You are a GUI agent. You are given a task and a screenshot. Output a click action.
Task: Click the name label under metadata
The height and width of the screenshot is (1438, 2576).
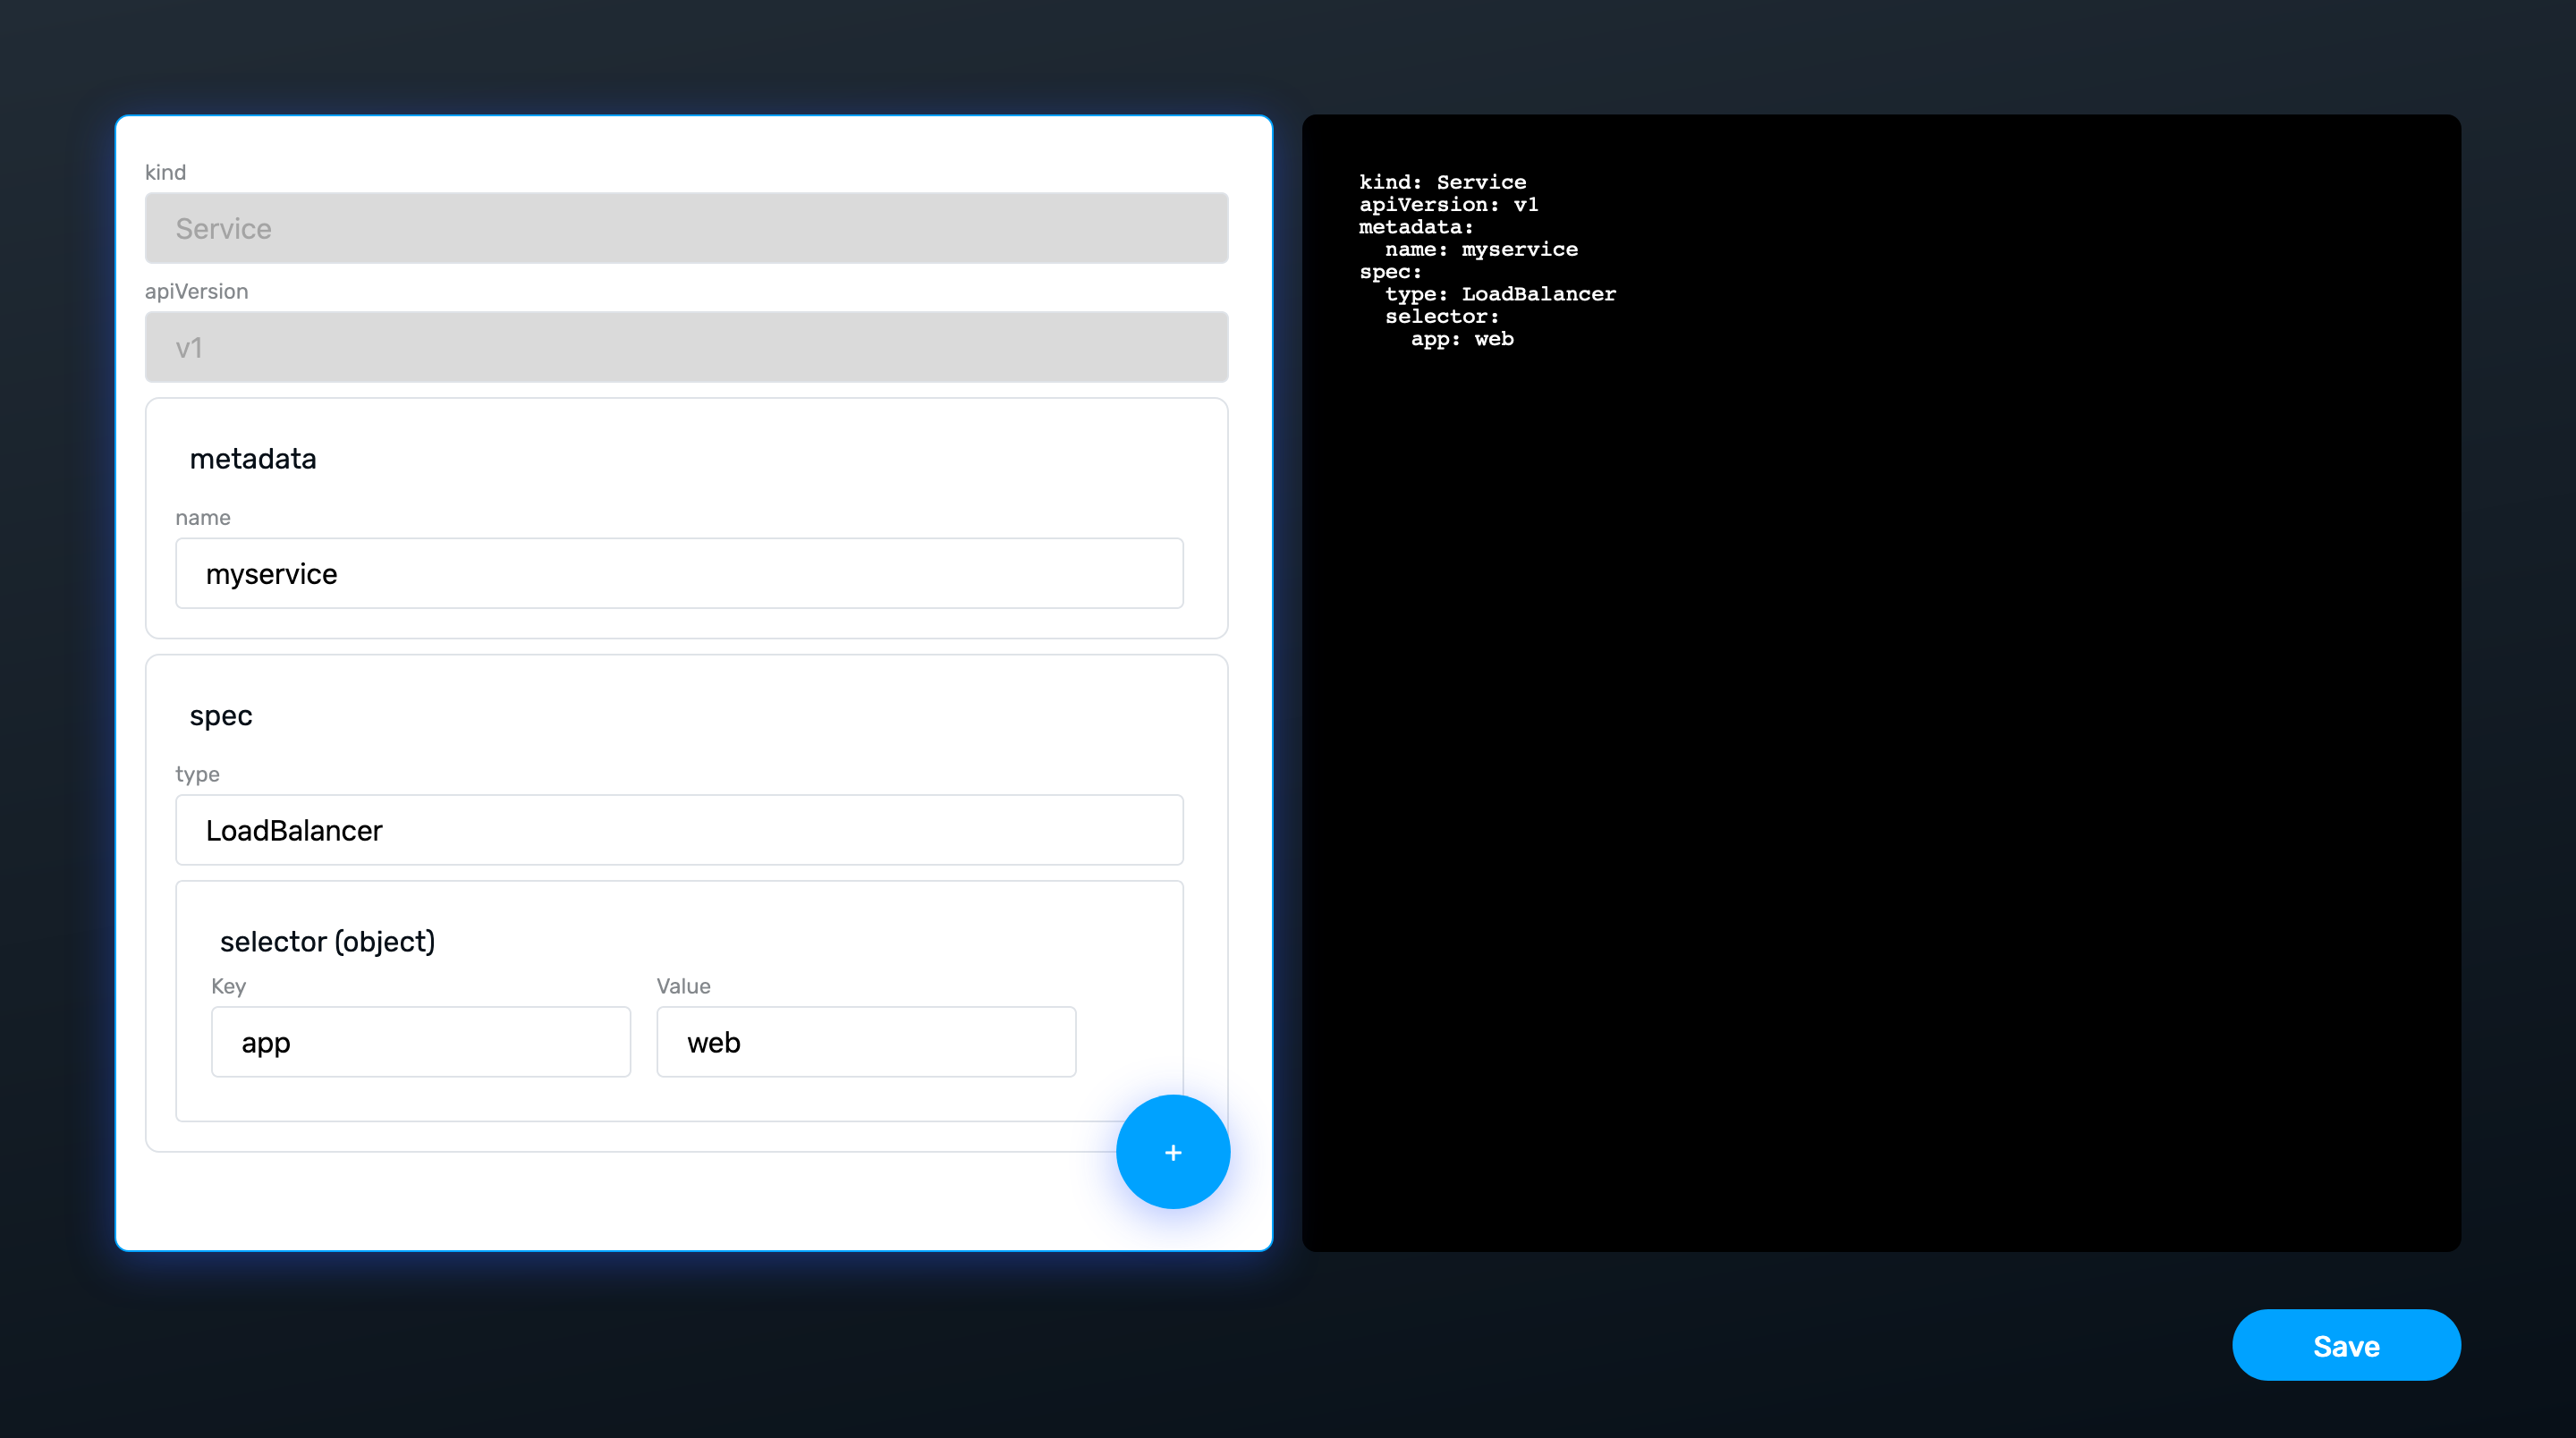(x=203, y=518)
